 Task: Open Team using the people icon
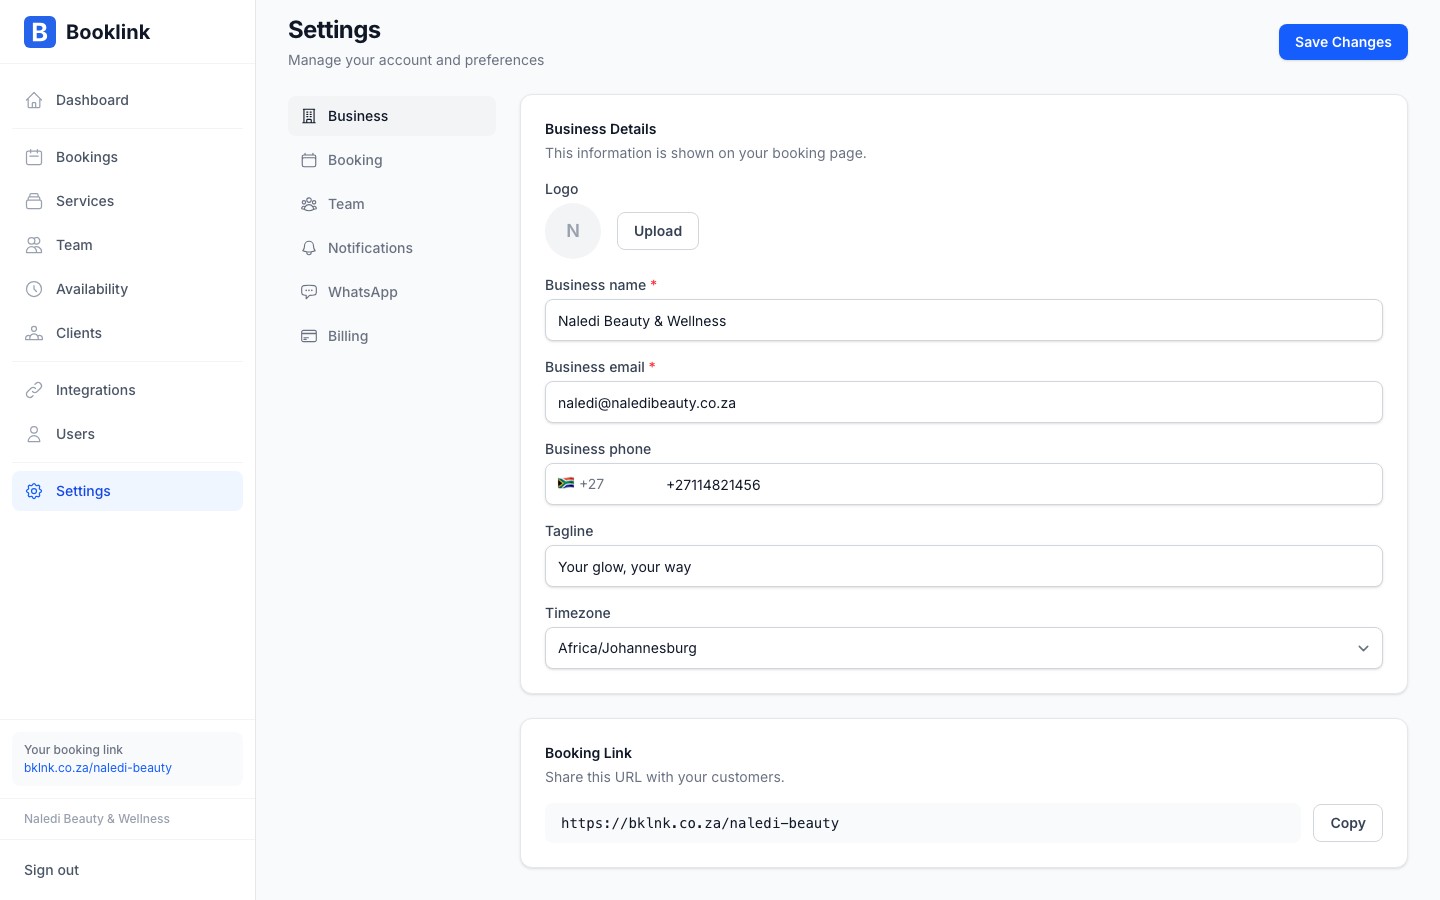[34, 245]
